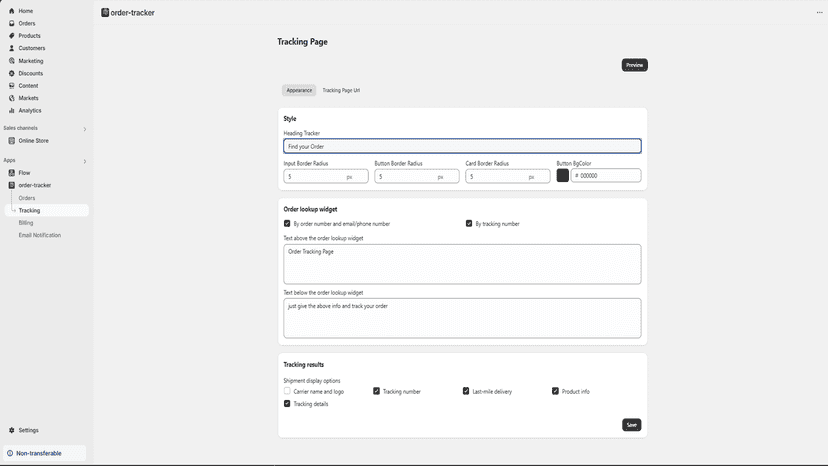The width and height of the screenshot is (828, 466).
Task: Open the black Button BgColor swatch
Action: (x=563, y=175)
